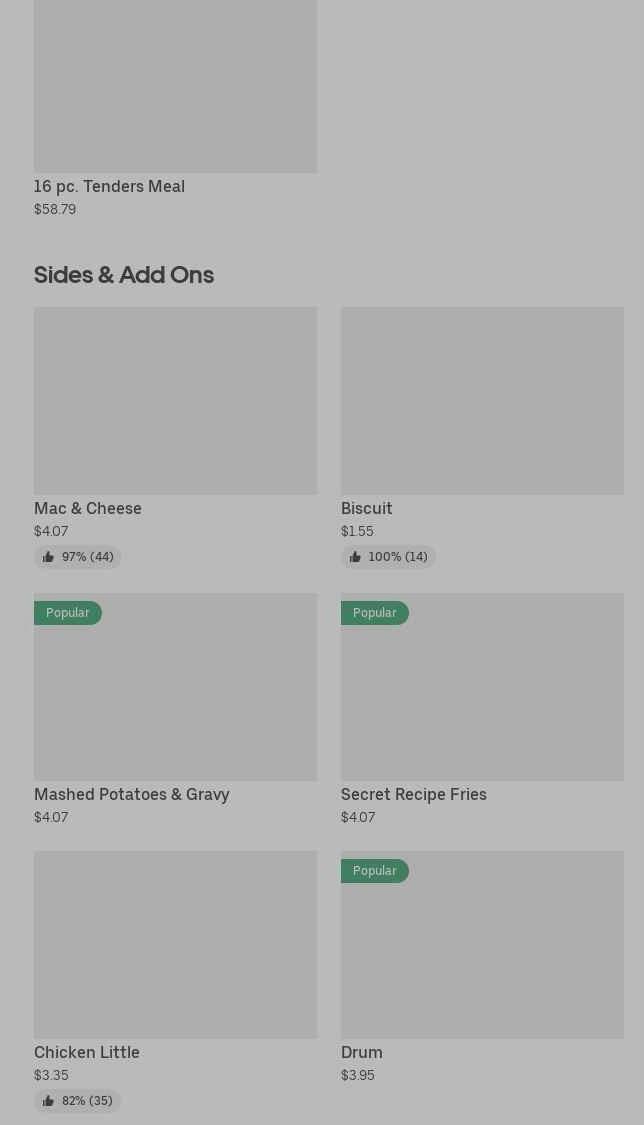Screen dimensions: 644x1125
Task: Open the 16 pc. Tenders Meal image
Action: [x=175, y=86]
